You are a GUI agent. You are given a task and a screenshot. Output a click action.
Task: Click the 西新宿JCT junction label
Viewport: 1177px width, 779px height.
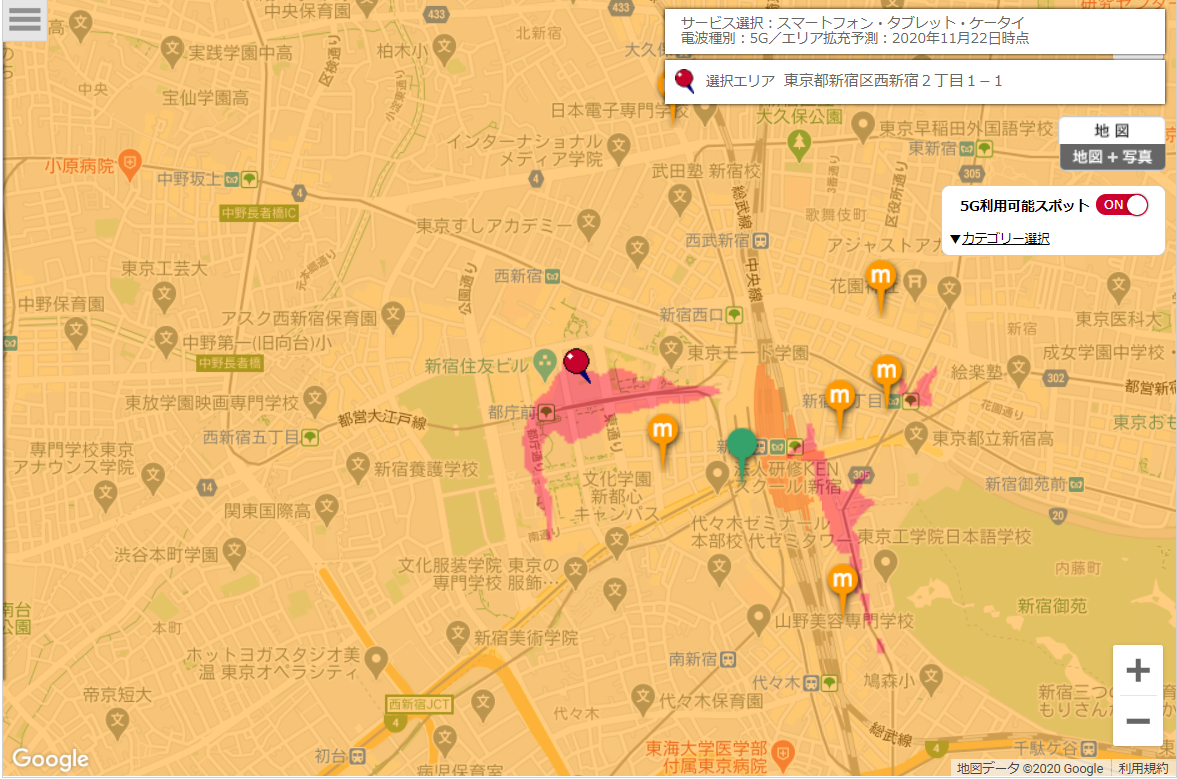click(419, 704)
